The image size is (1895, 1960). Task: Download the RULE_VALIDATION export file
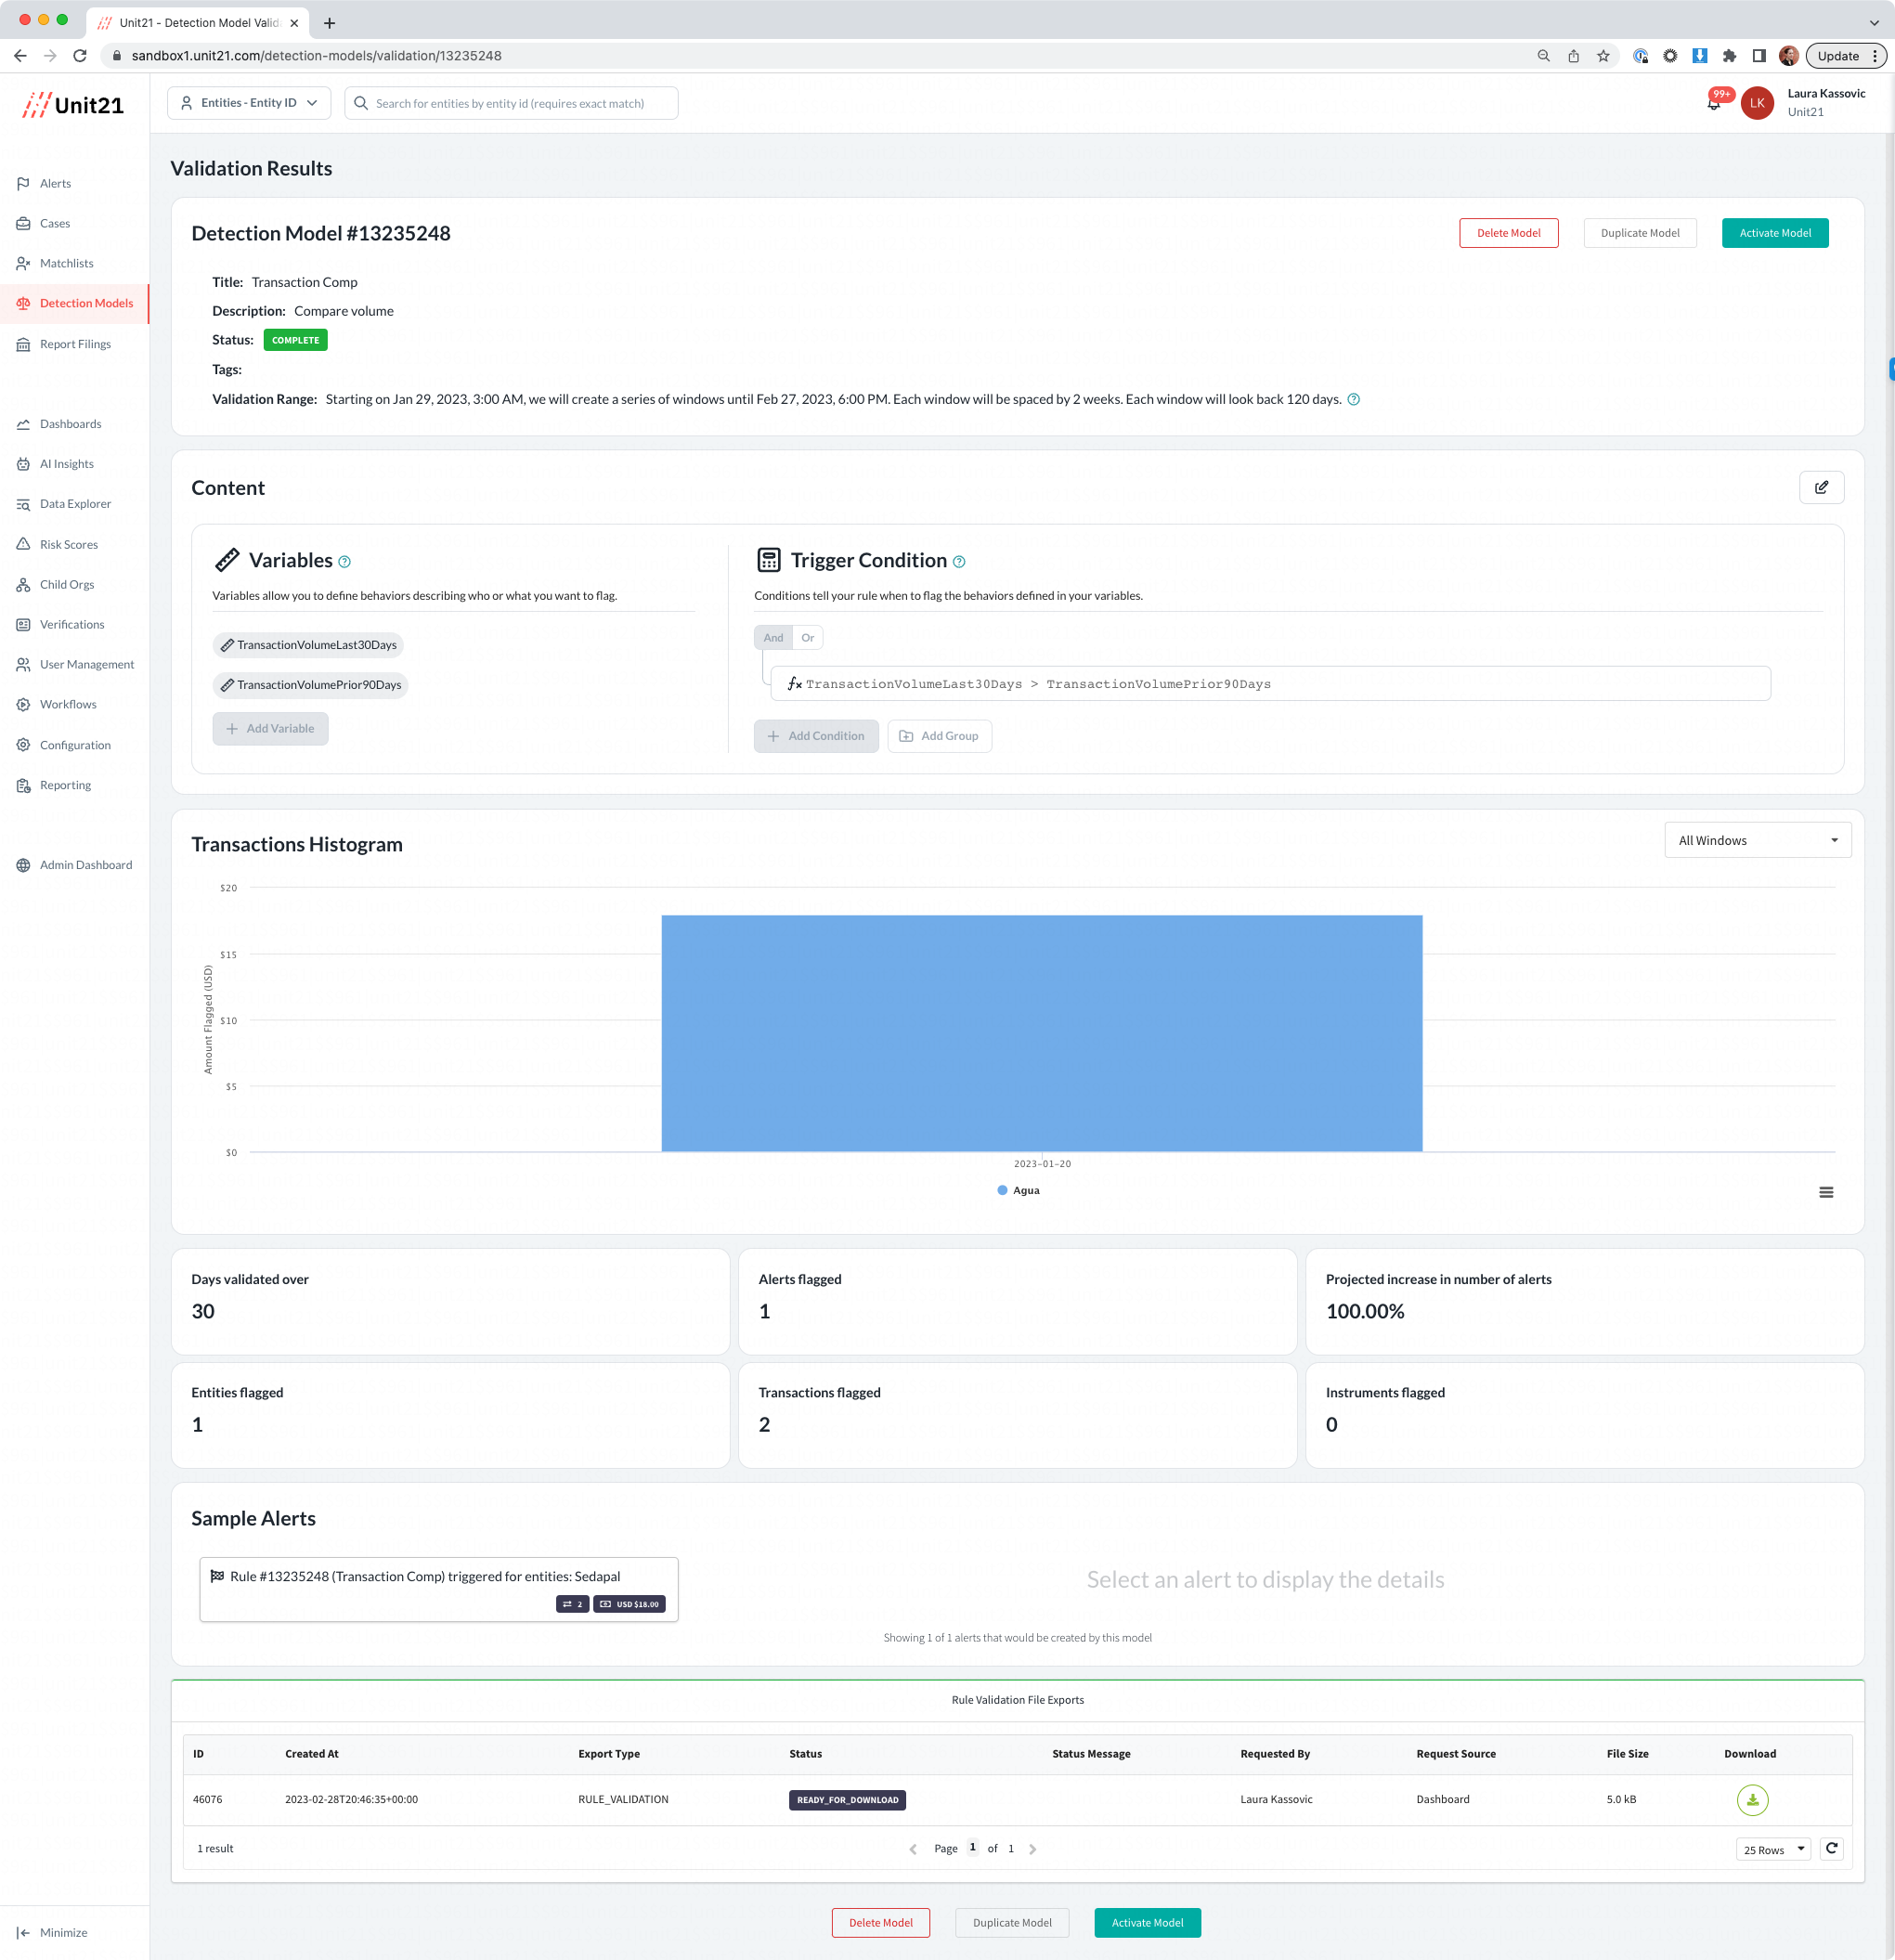1752,1800
